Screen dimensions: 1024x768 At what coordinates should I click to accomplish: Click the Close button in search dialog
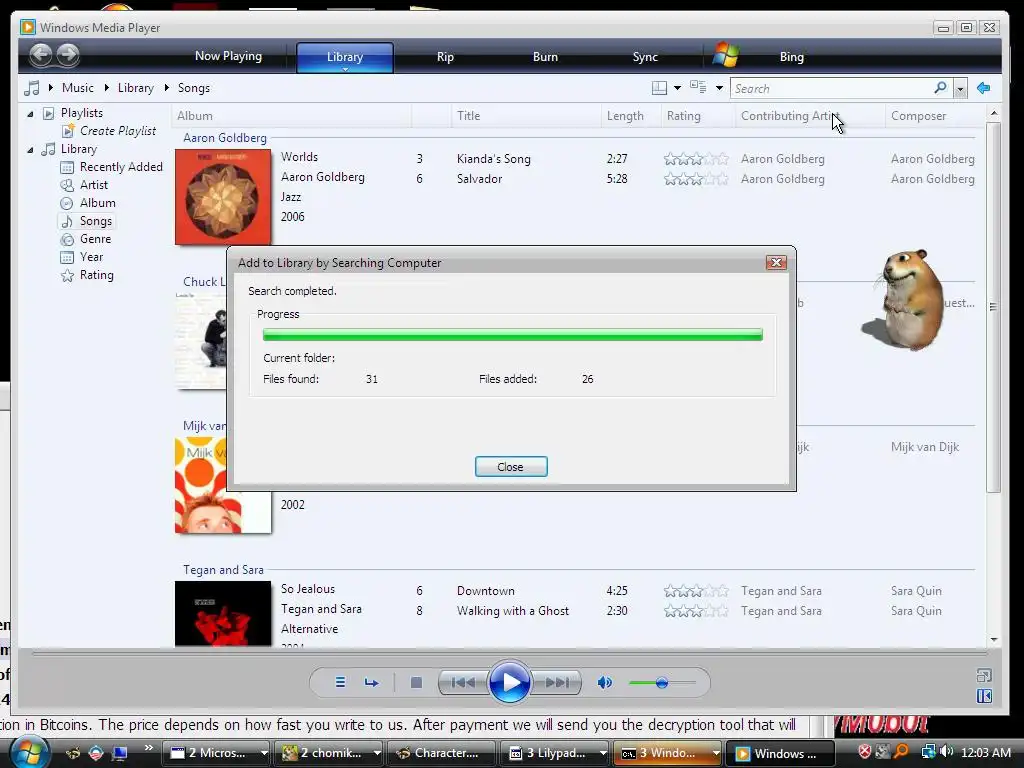click(x=511, y=467)
